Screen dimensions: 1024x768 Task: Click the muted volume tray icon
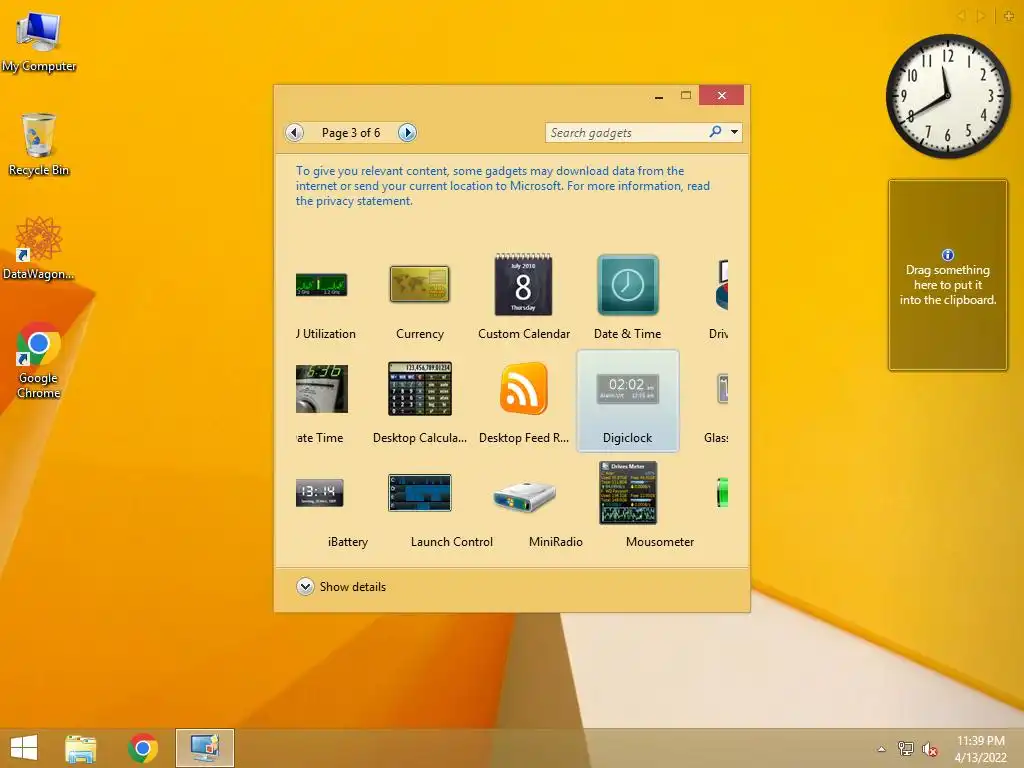click(929, 749)
